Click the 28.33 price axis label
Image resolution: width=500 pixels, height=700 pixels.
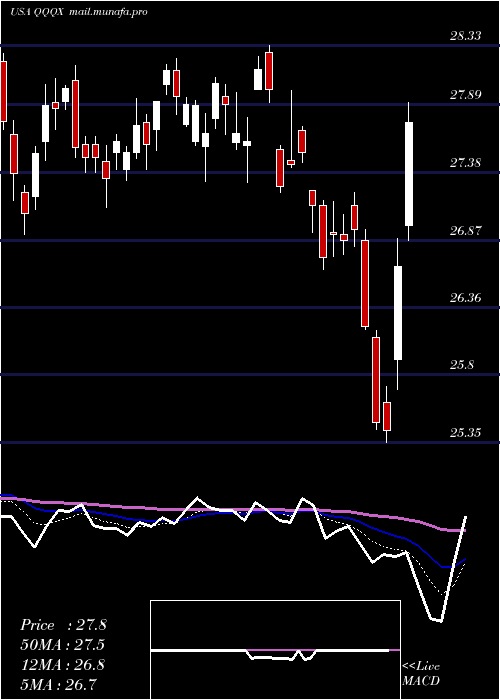465,36
